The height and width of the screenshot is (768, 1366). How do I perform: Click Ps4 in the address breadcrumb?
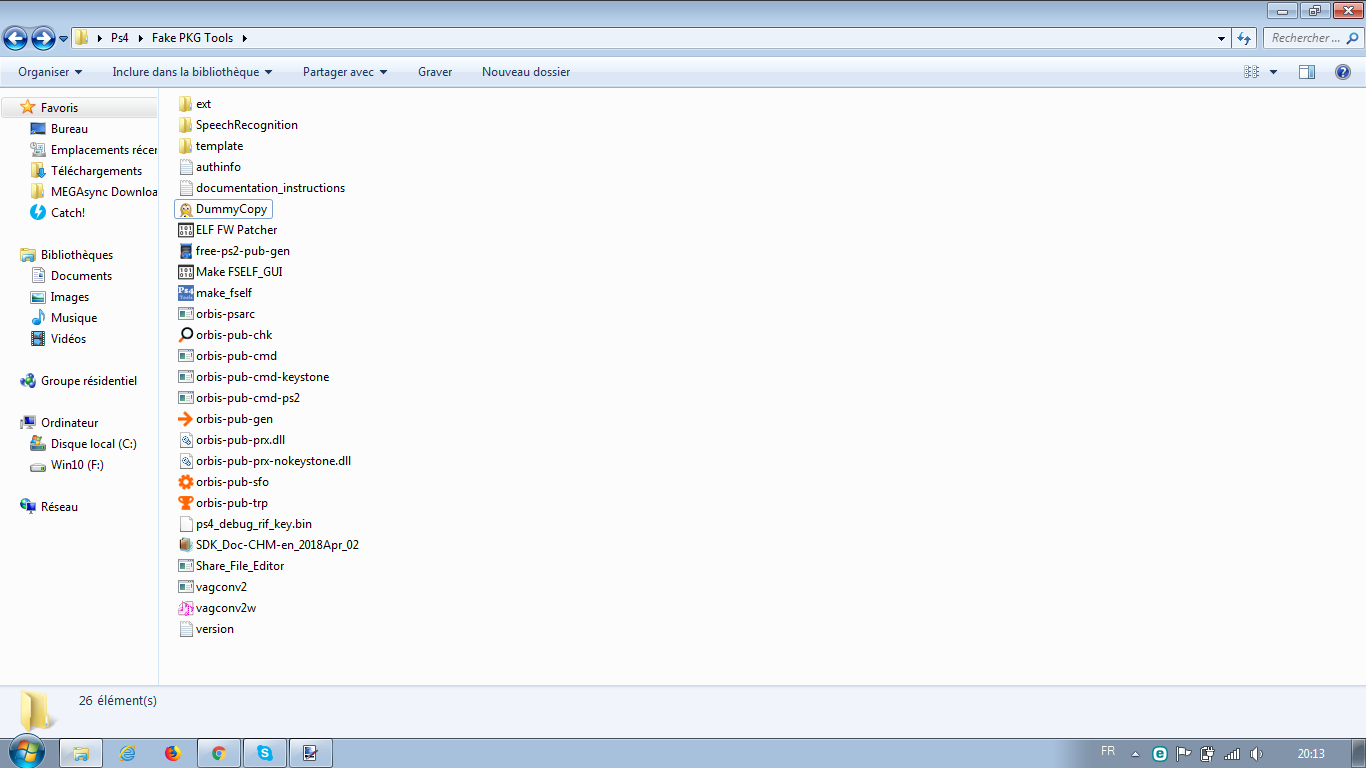point(120,38)
